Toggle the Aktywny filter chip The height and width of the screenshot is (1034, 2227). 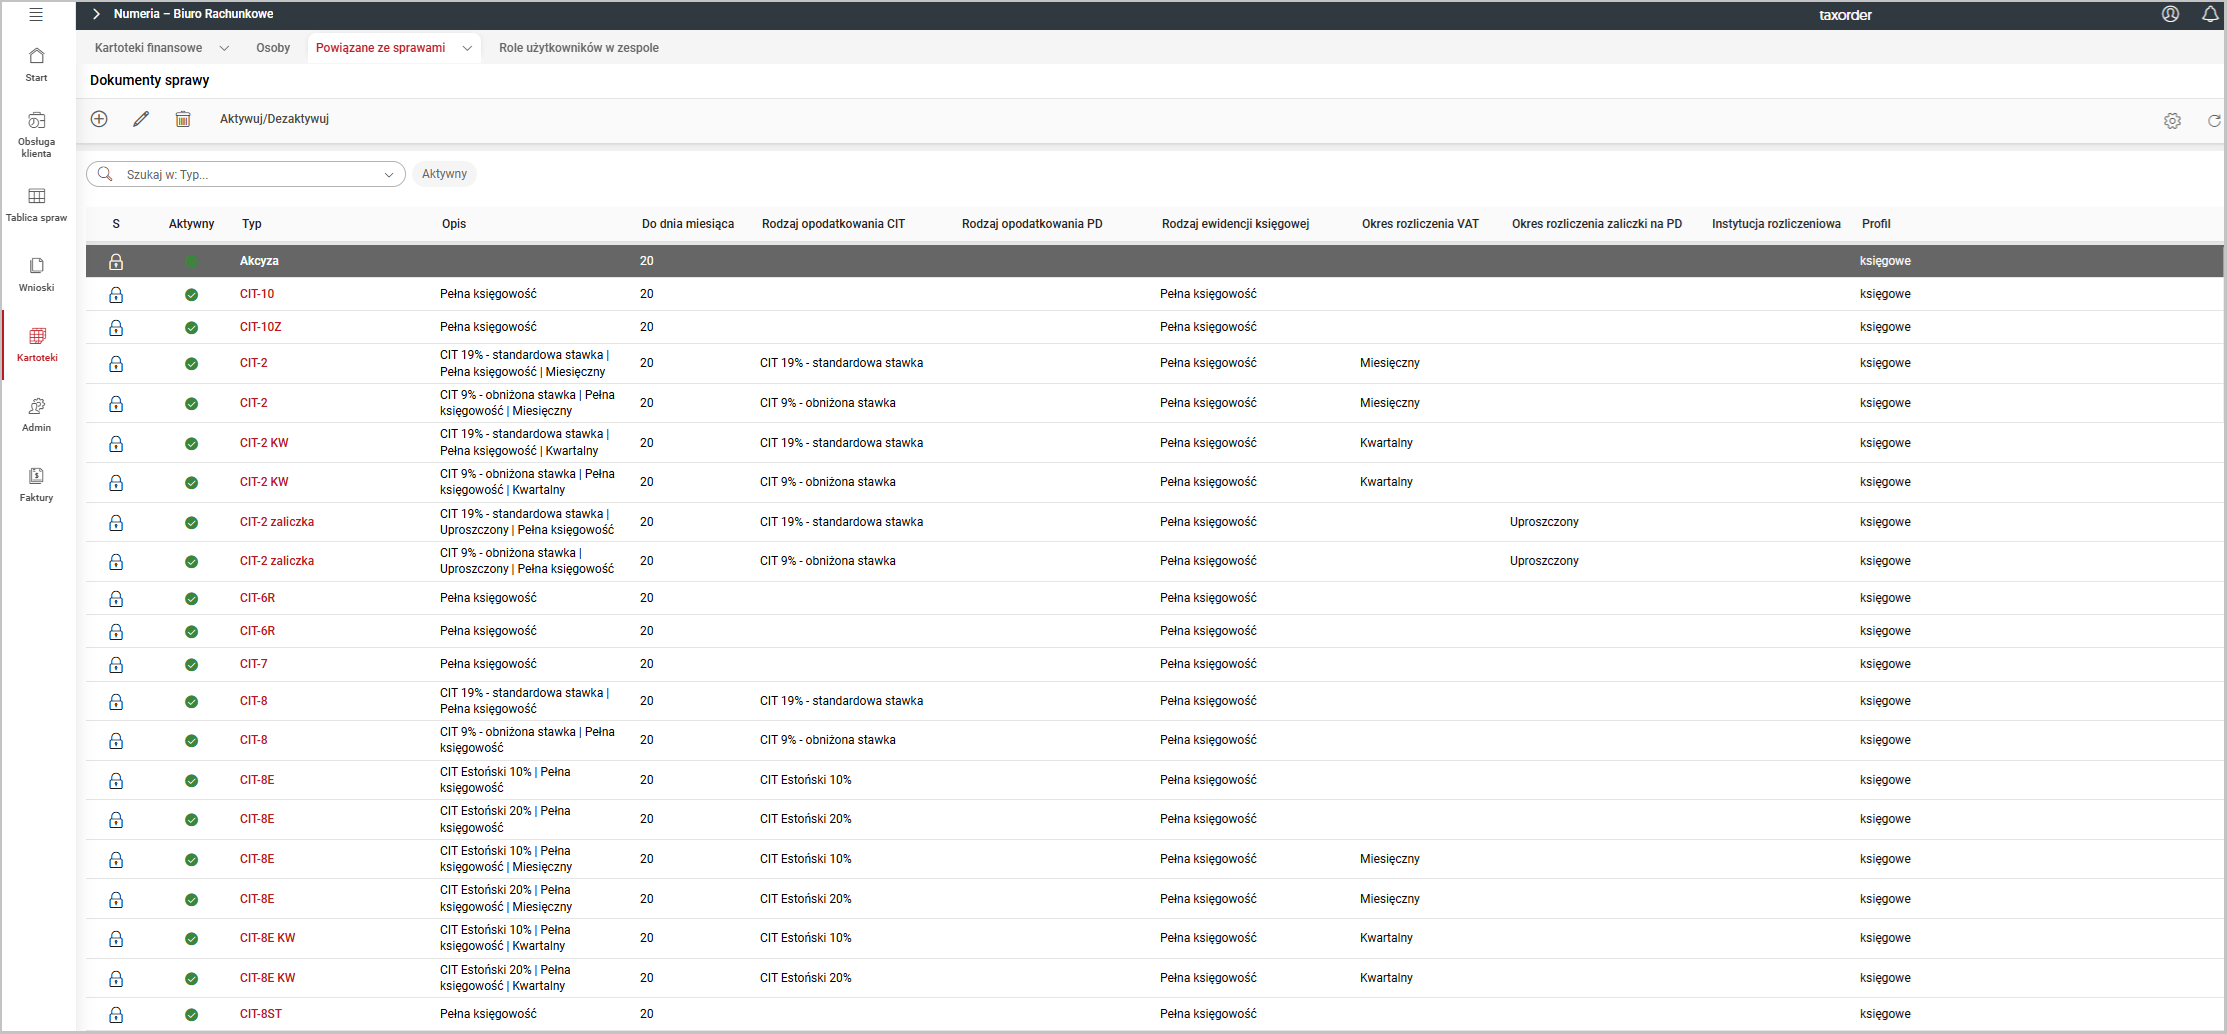coord(444,174)
